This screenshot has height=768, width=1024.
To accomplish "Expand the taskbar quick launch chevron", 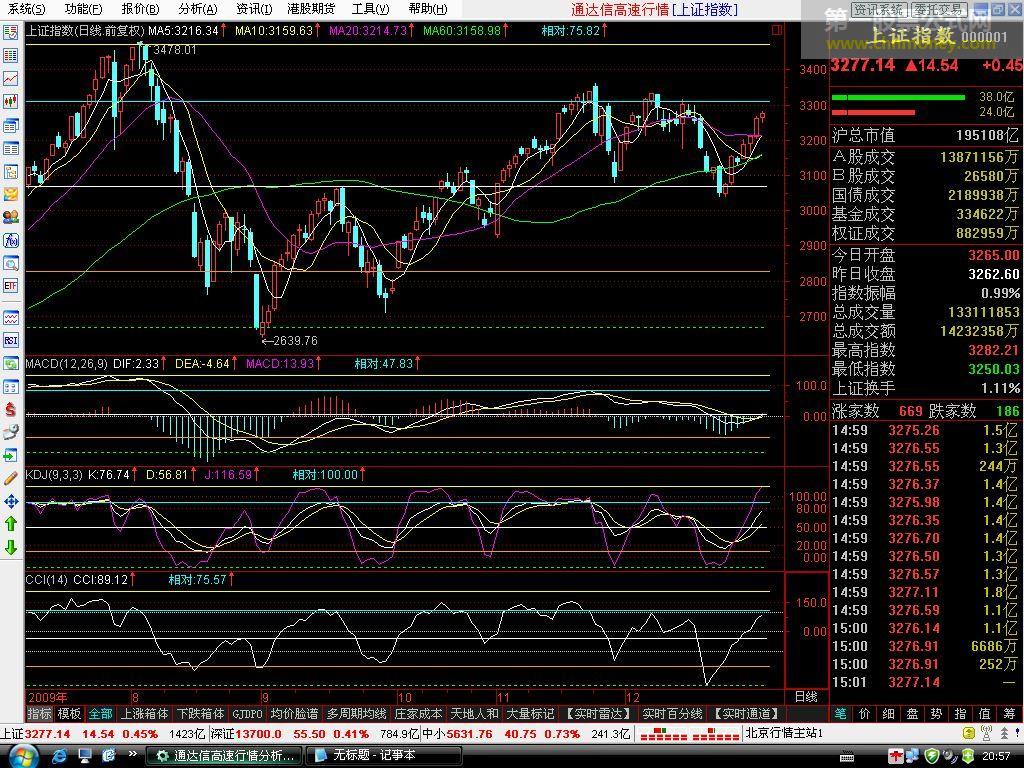I will point(133,754).
